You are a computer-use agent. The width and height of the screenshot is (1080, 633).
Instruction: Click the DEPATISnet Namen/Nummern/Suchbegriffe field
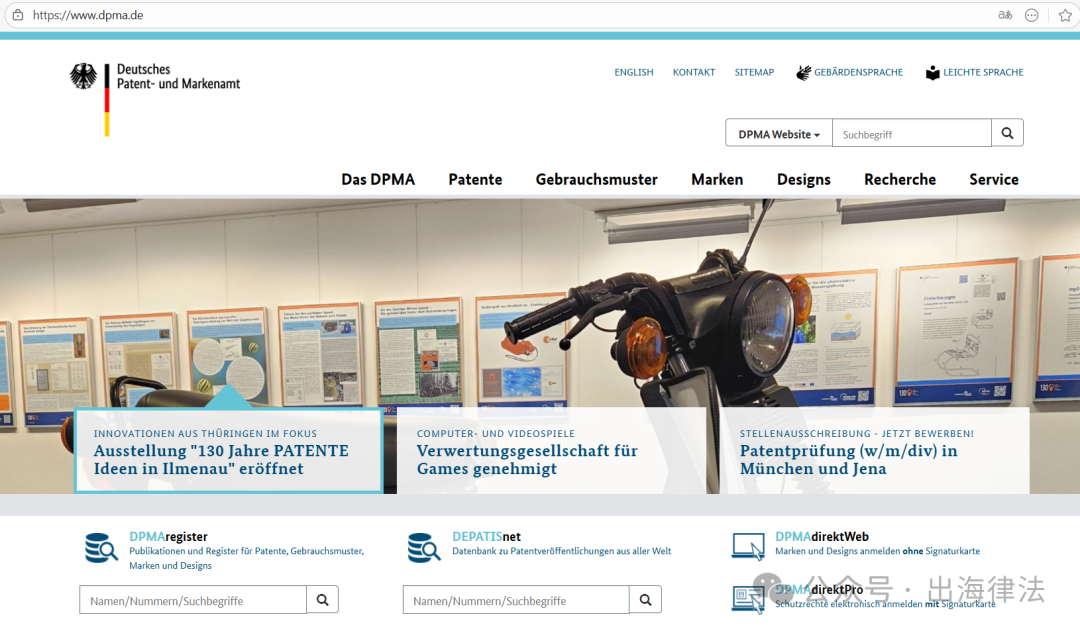coord(516,600)
